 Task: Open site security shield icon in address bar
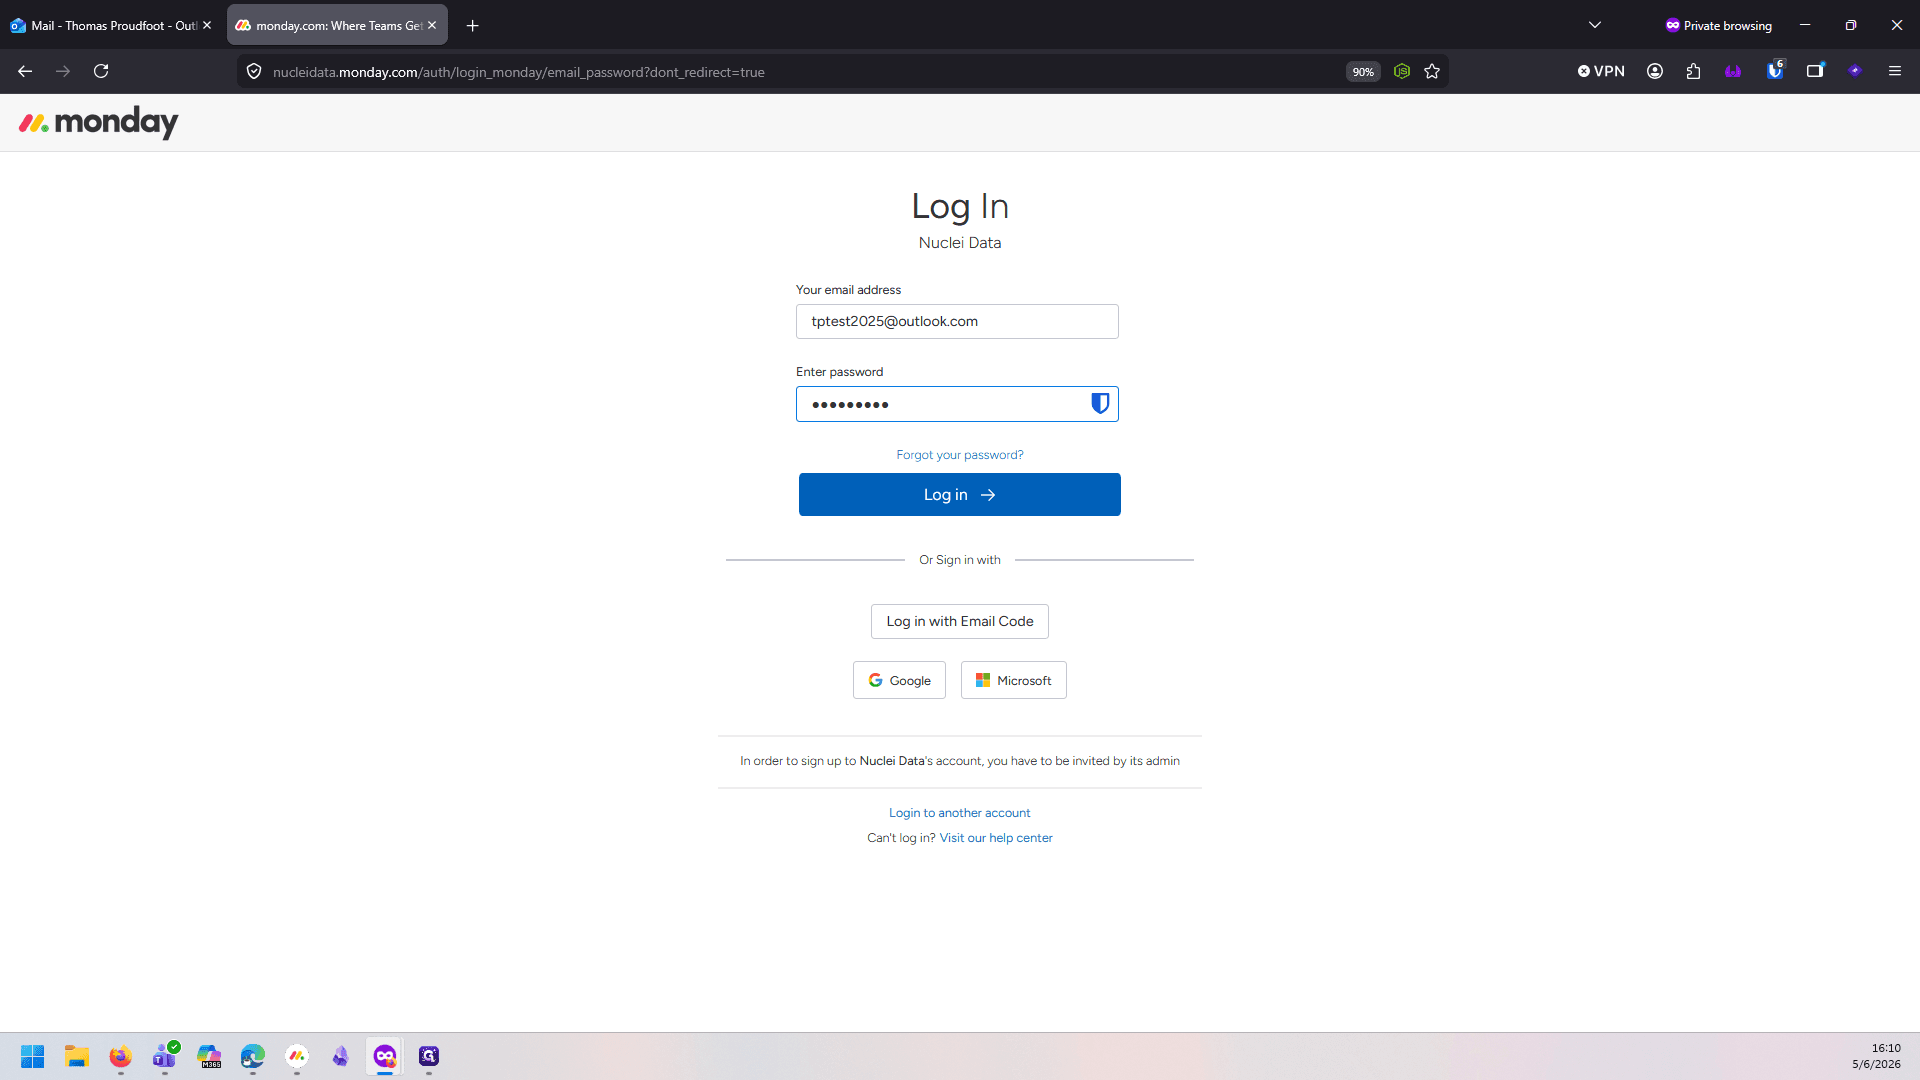[254, 71]
